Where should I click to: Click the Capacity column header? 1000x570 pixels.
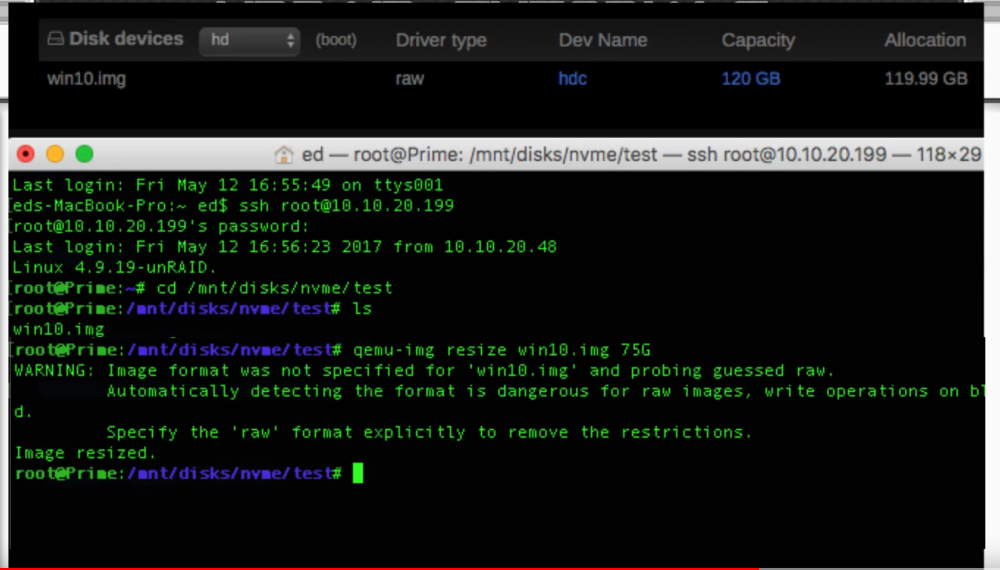coord(758,40)
